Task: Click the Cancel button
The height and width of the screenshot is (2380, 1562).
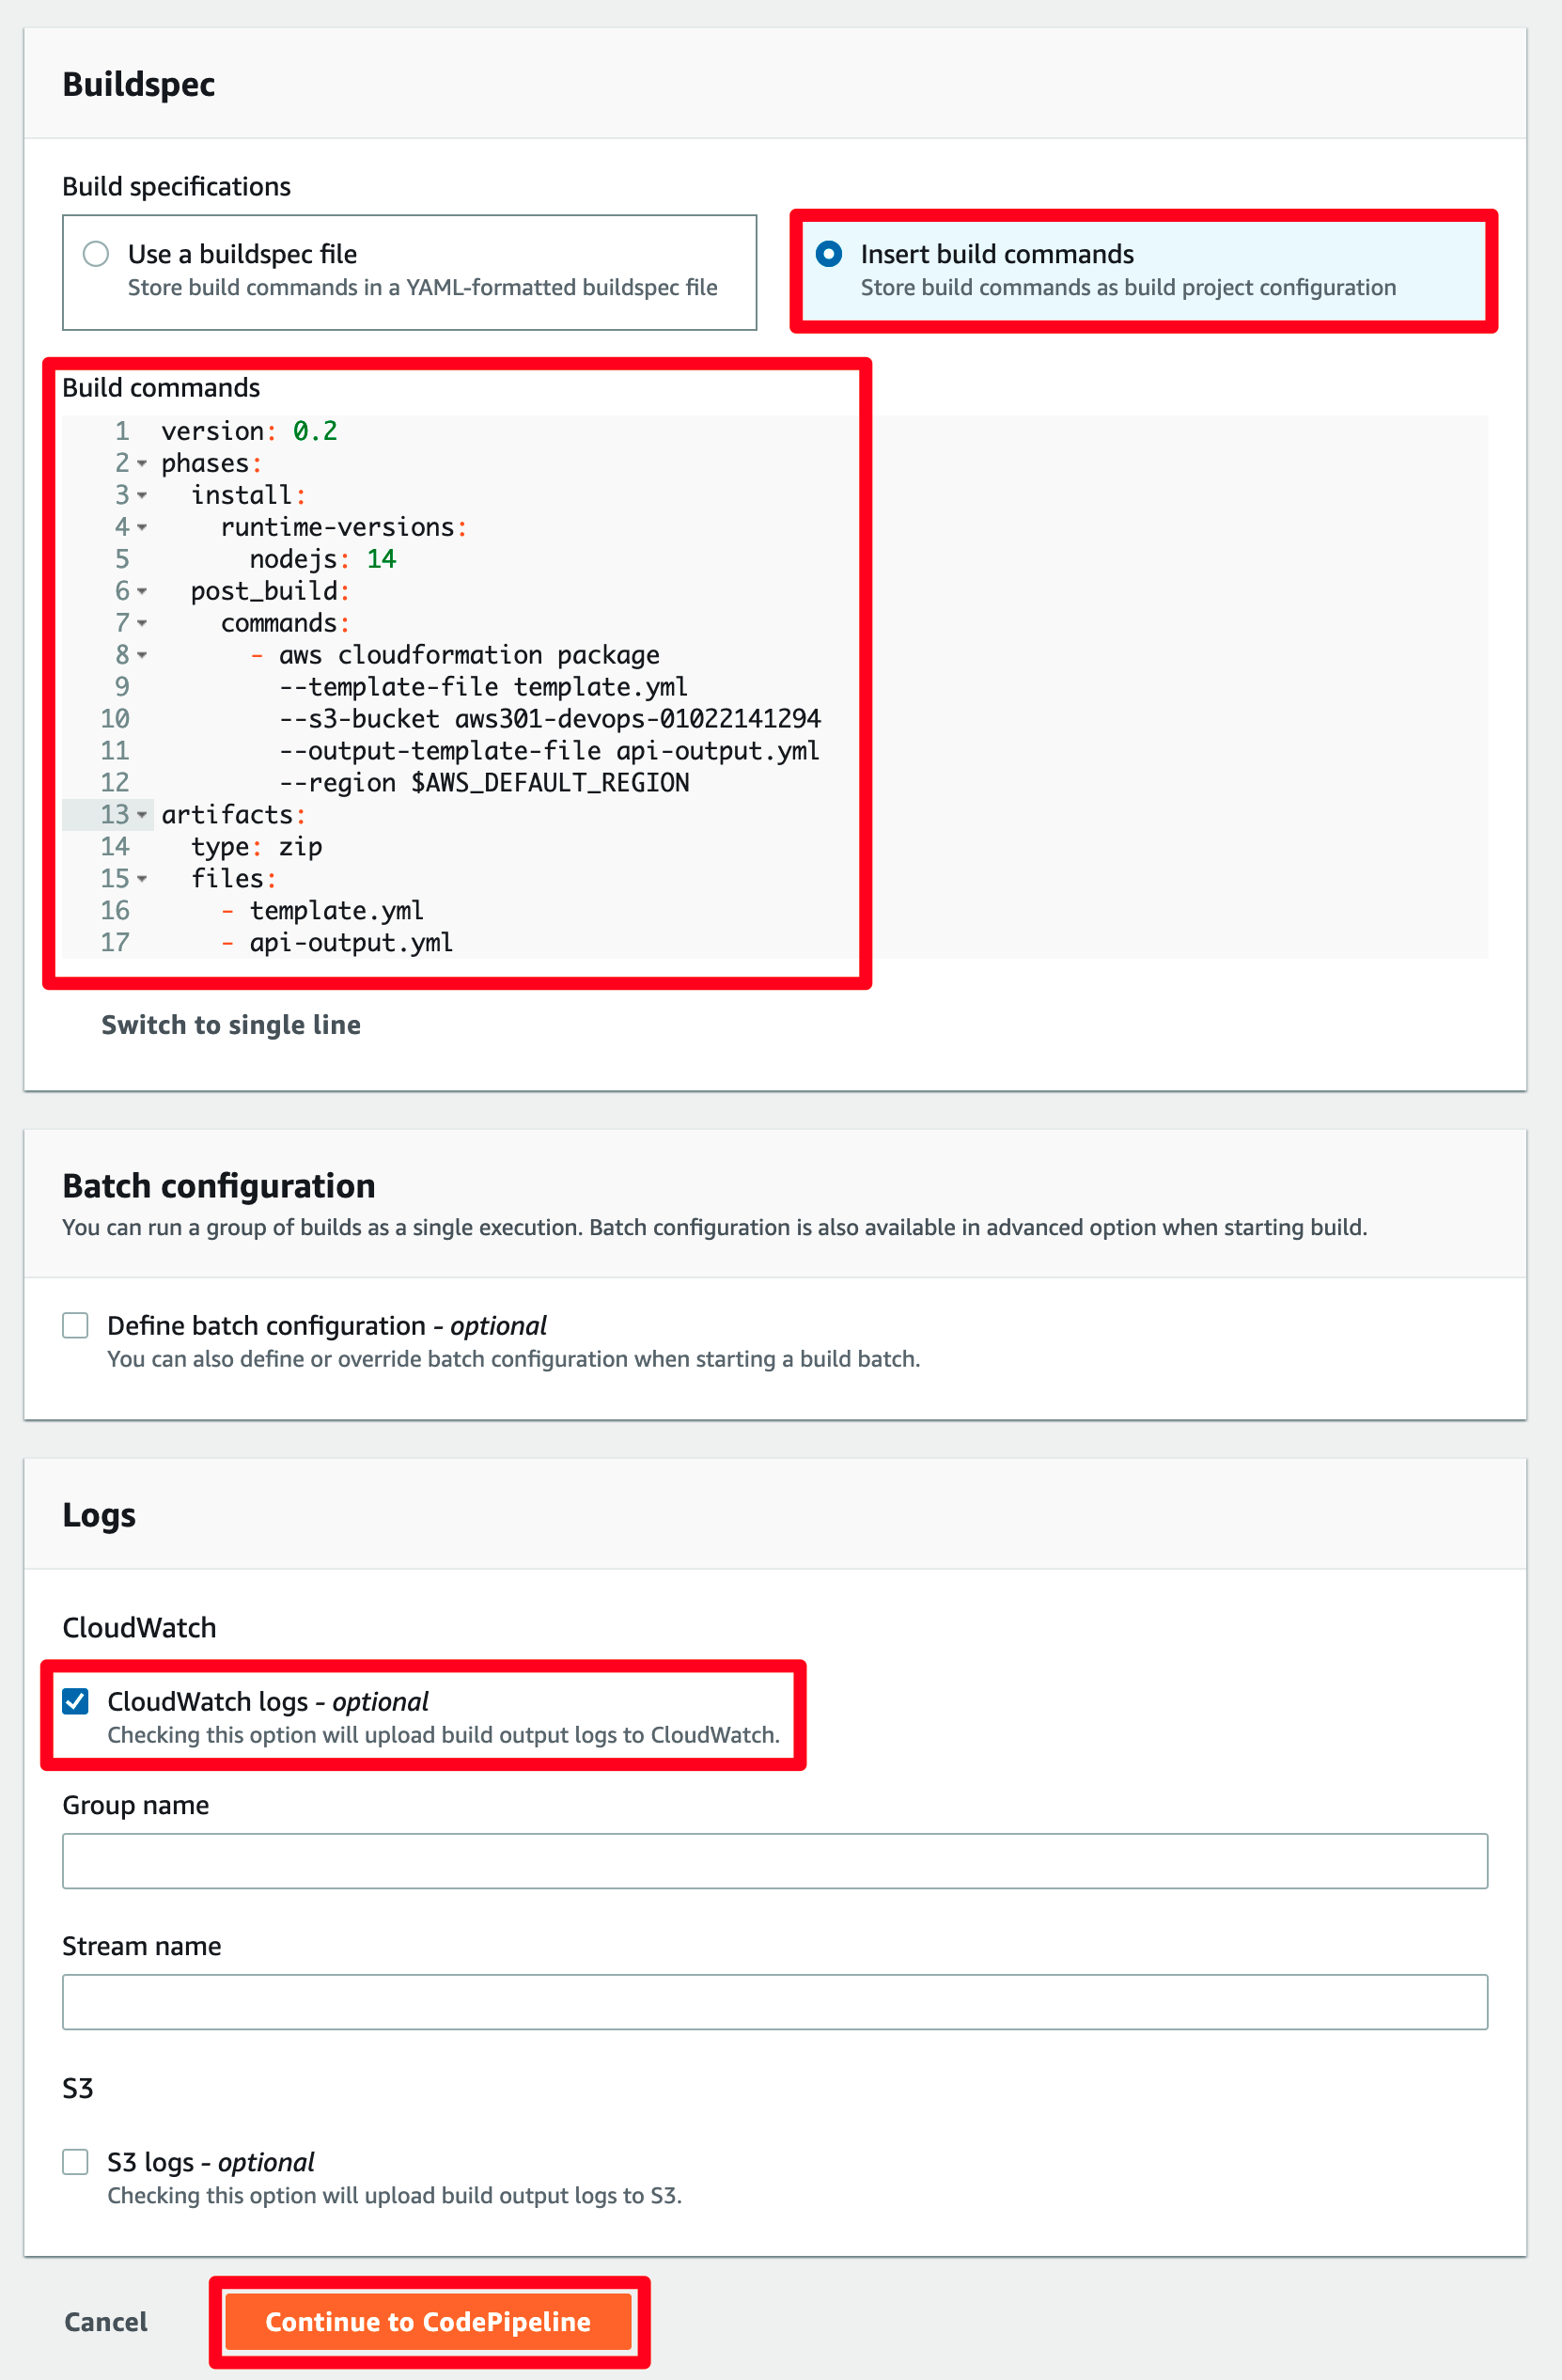Action: click(x=106, y=2322)
